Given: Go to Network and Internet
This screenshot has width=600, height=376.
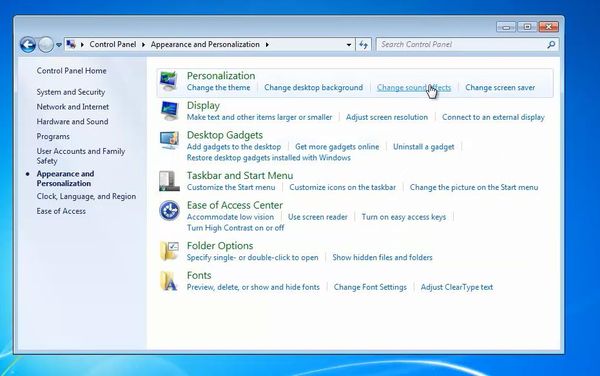Looking at the screenshot, I should tap(73, 107).
